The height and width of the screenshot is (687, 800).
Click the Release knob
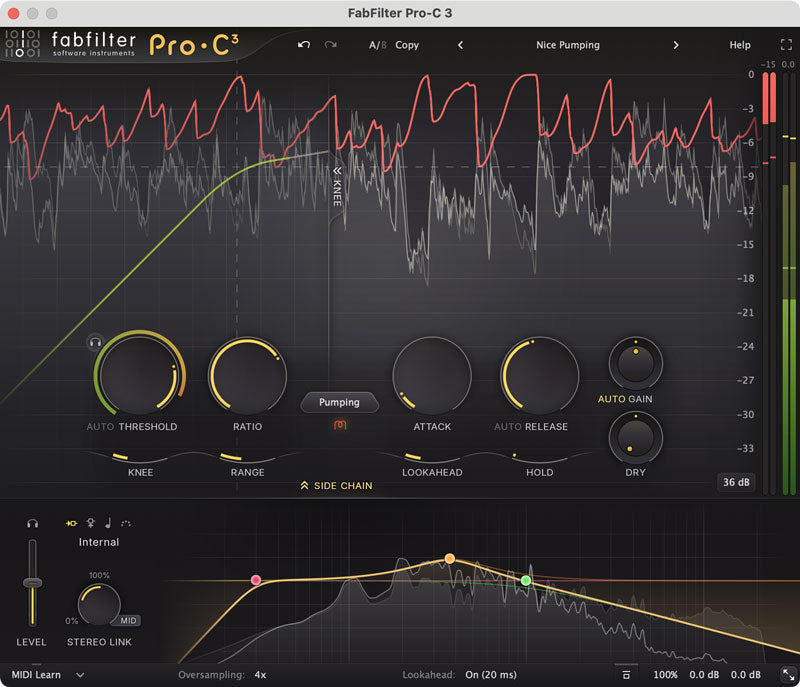pyautogui.click(x=539, y=375)
